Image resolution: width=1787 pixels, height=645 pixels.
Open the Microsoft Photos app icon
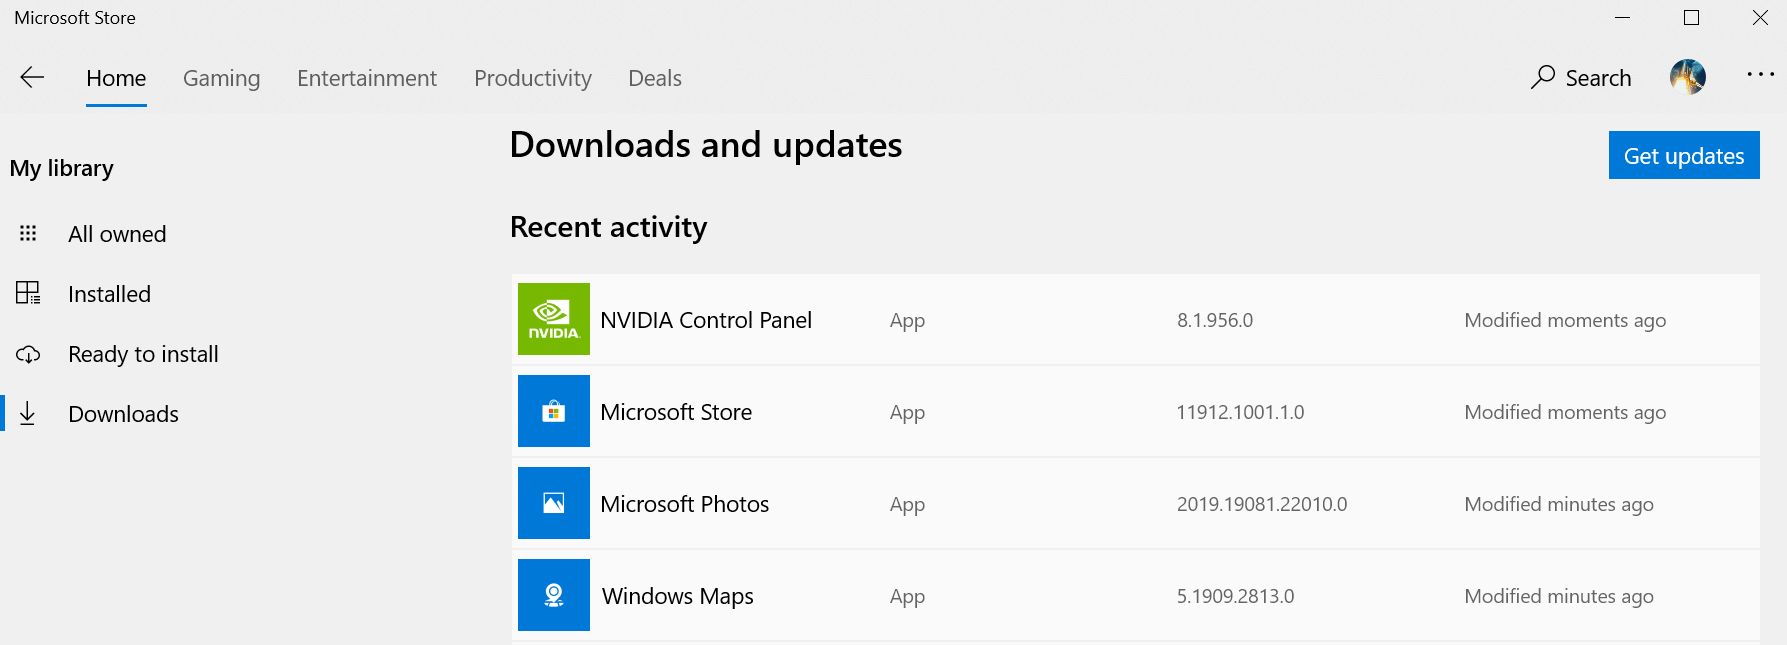[x=554, y=503]
